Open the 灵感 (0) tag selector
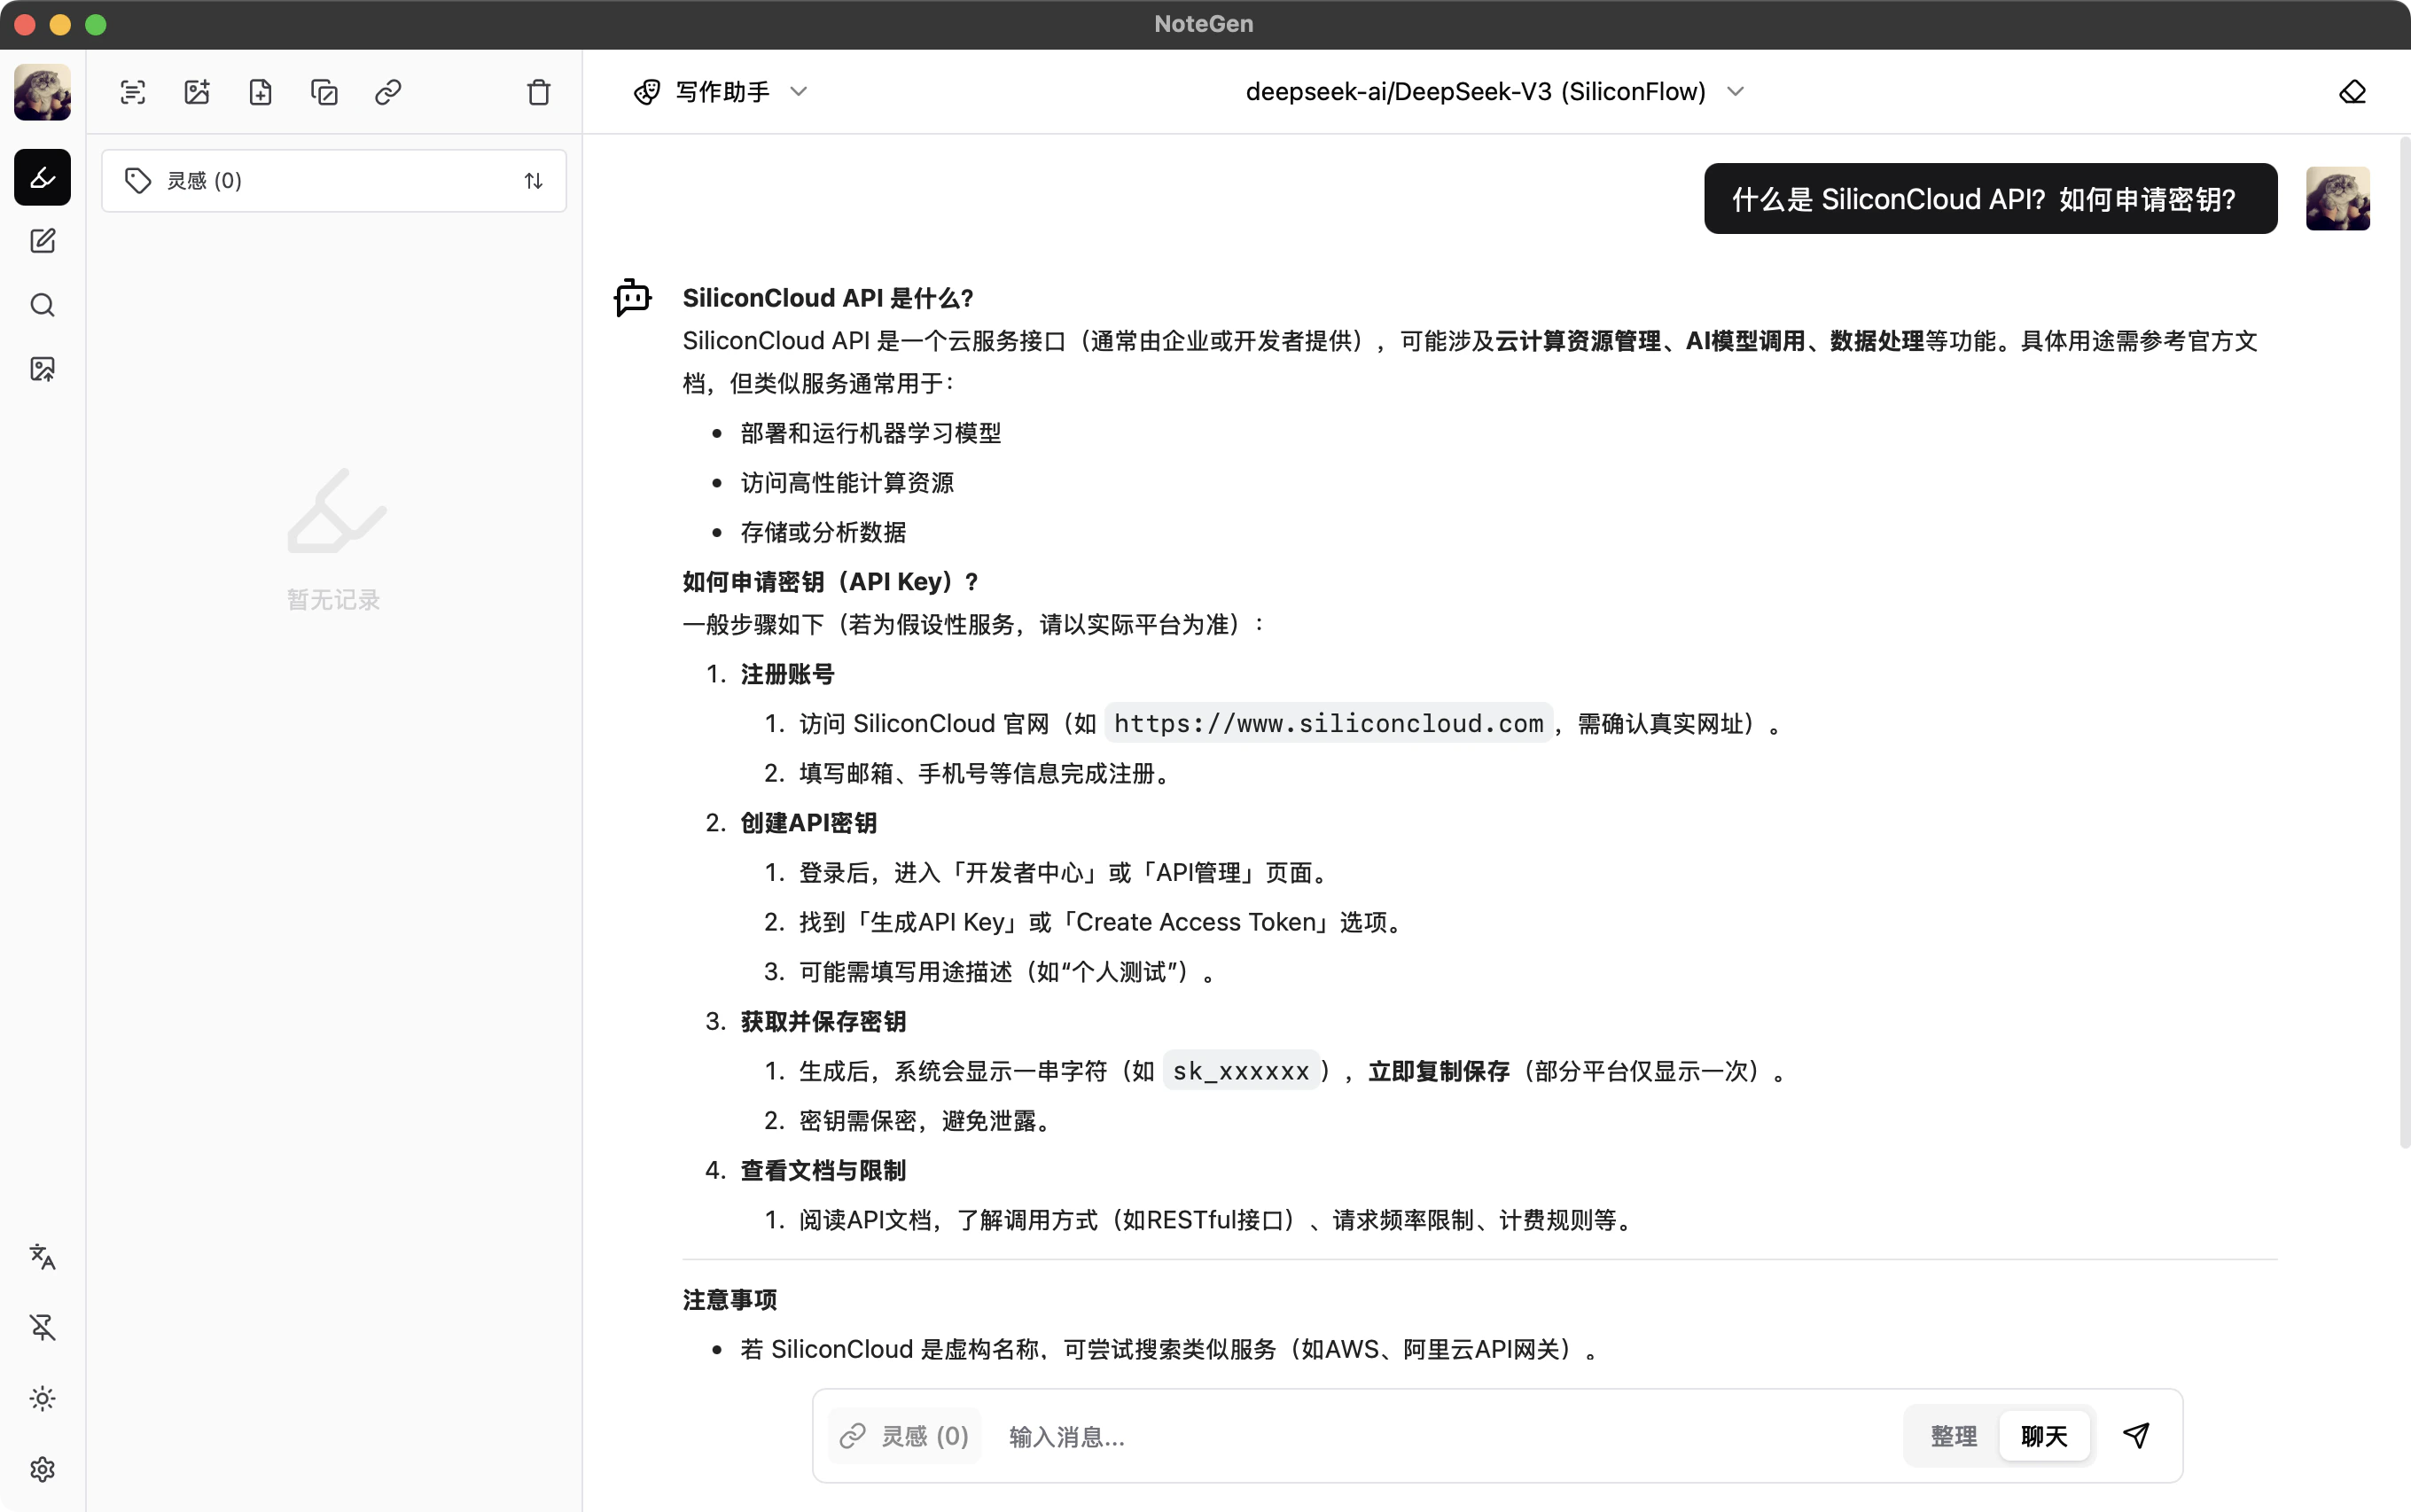 [333, 180]
